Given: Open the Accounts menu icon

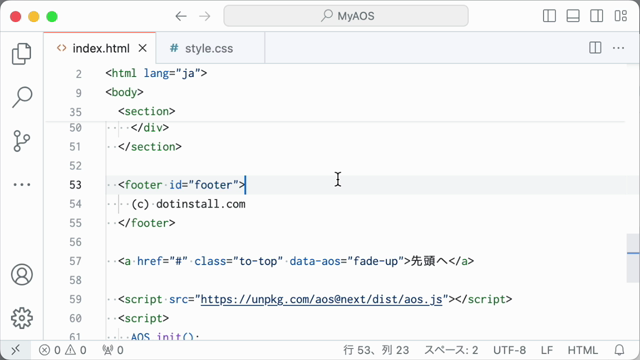Looking at the screenshot, I should (22, 274).
